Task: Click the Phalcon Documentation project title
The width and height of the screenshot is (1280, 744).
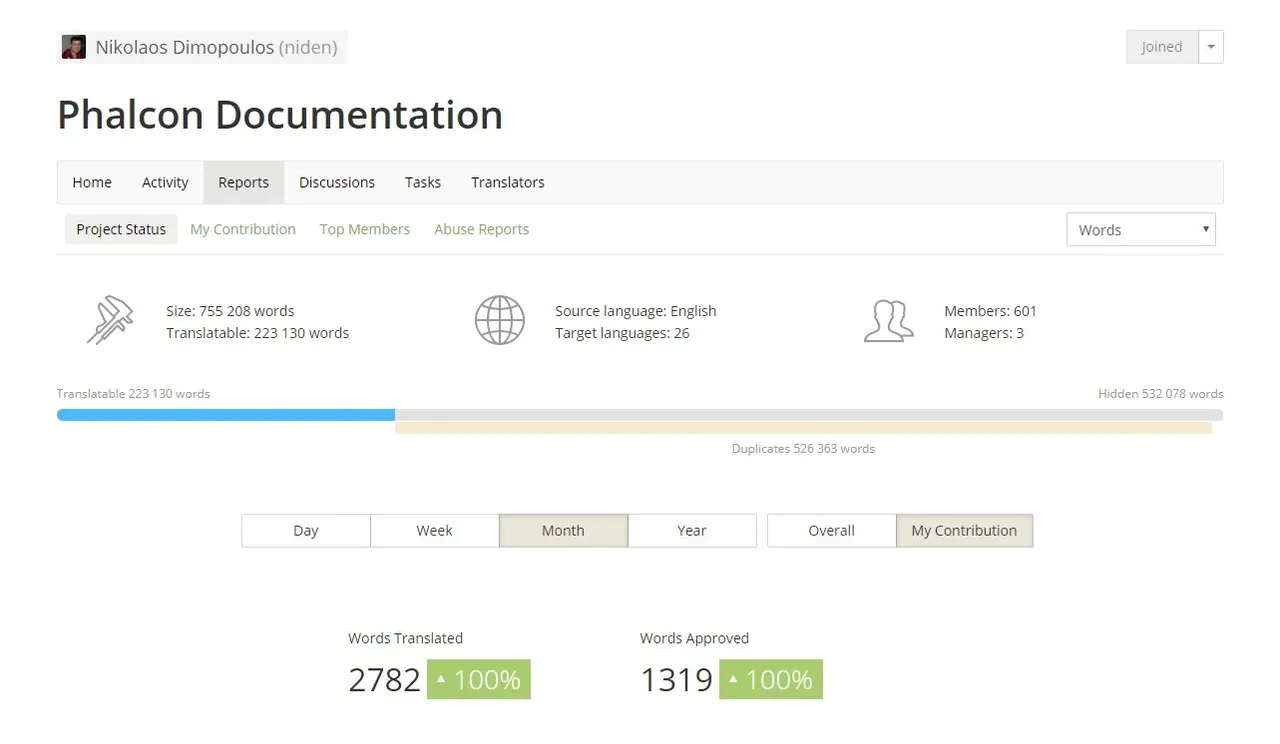Action: (x=280, y=115)
